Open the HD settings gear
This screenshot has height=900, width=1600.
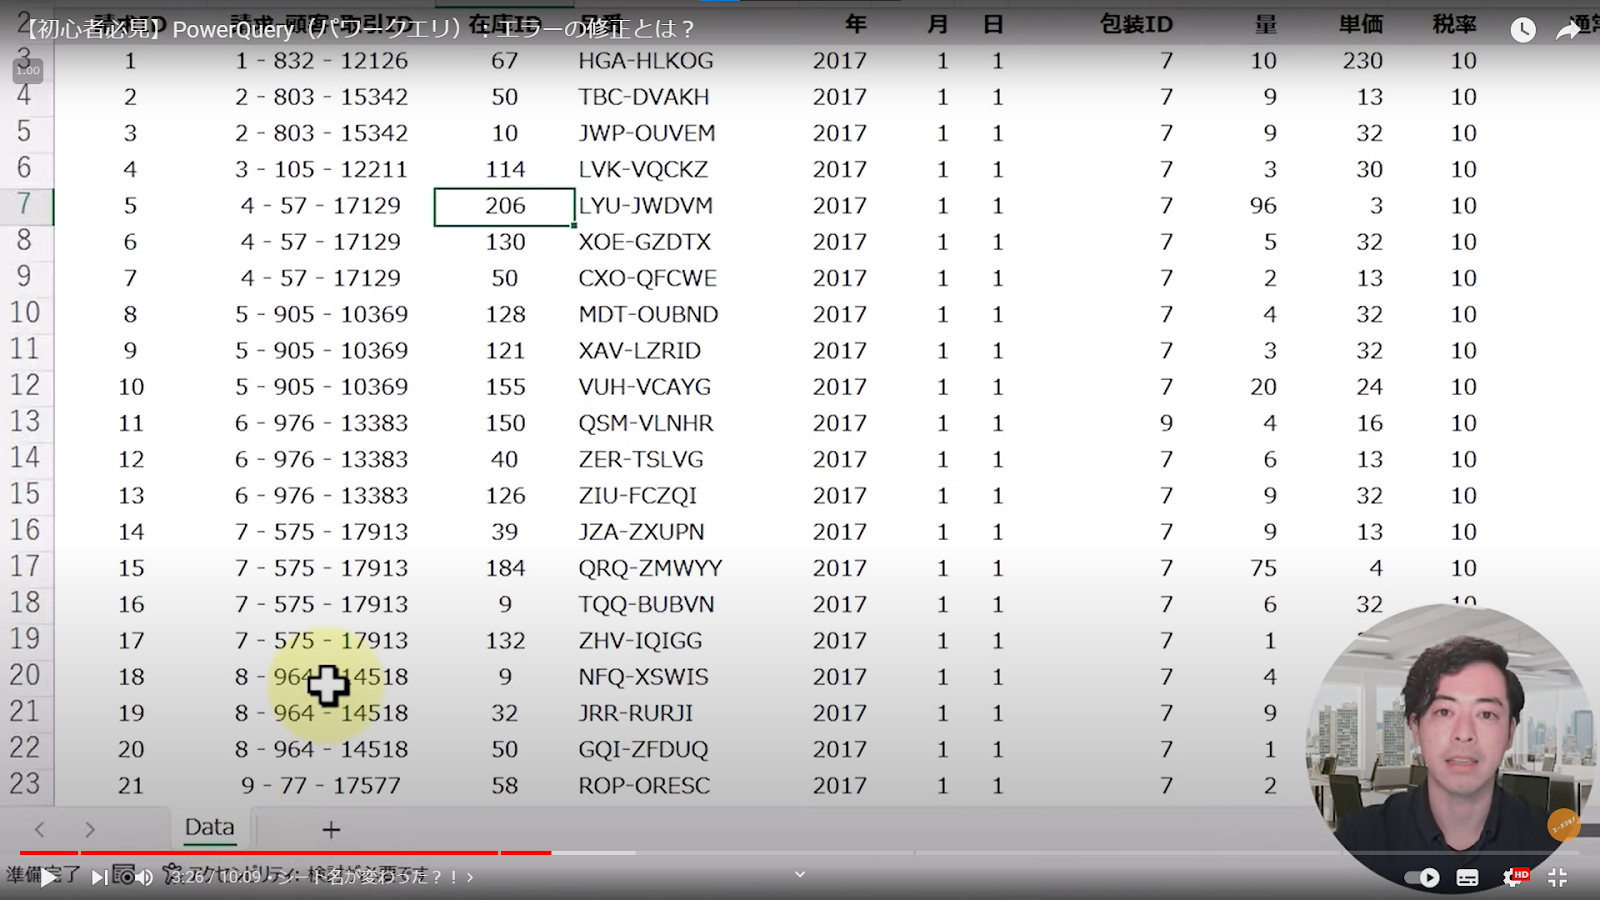pos(1514,877)
